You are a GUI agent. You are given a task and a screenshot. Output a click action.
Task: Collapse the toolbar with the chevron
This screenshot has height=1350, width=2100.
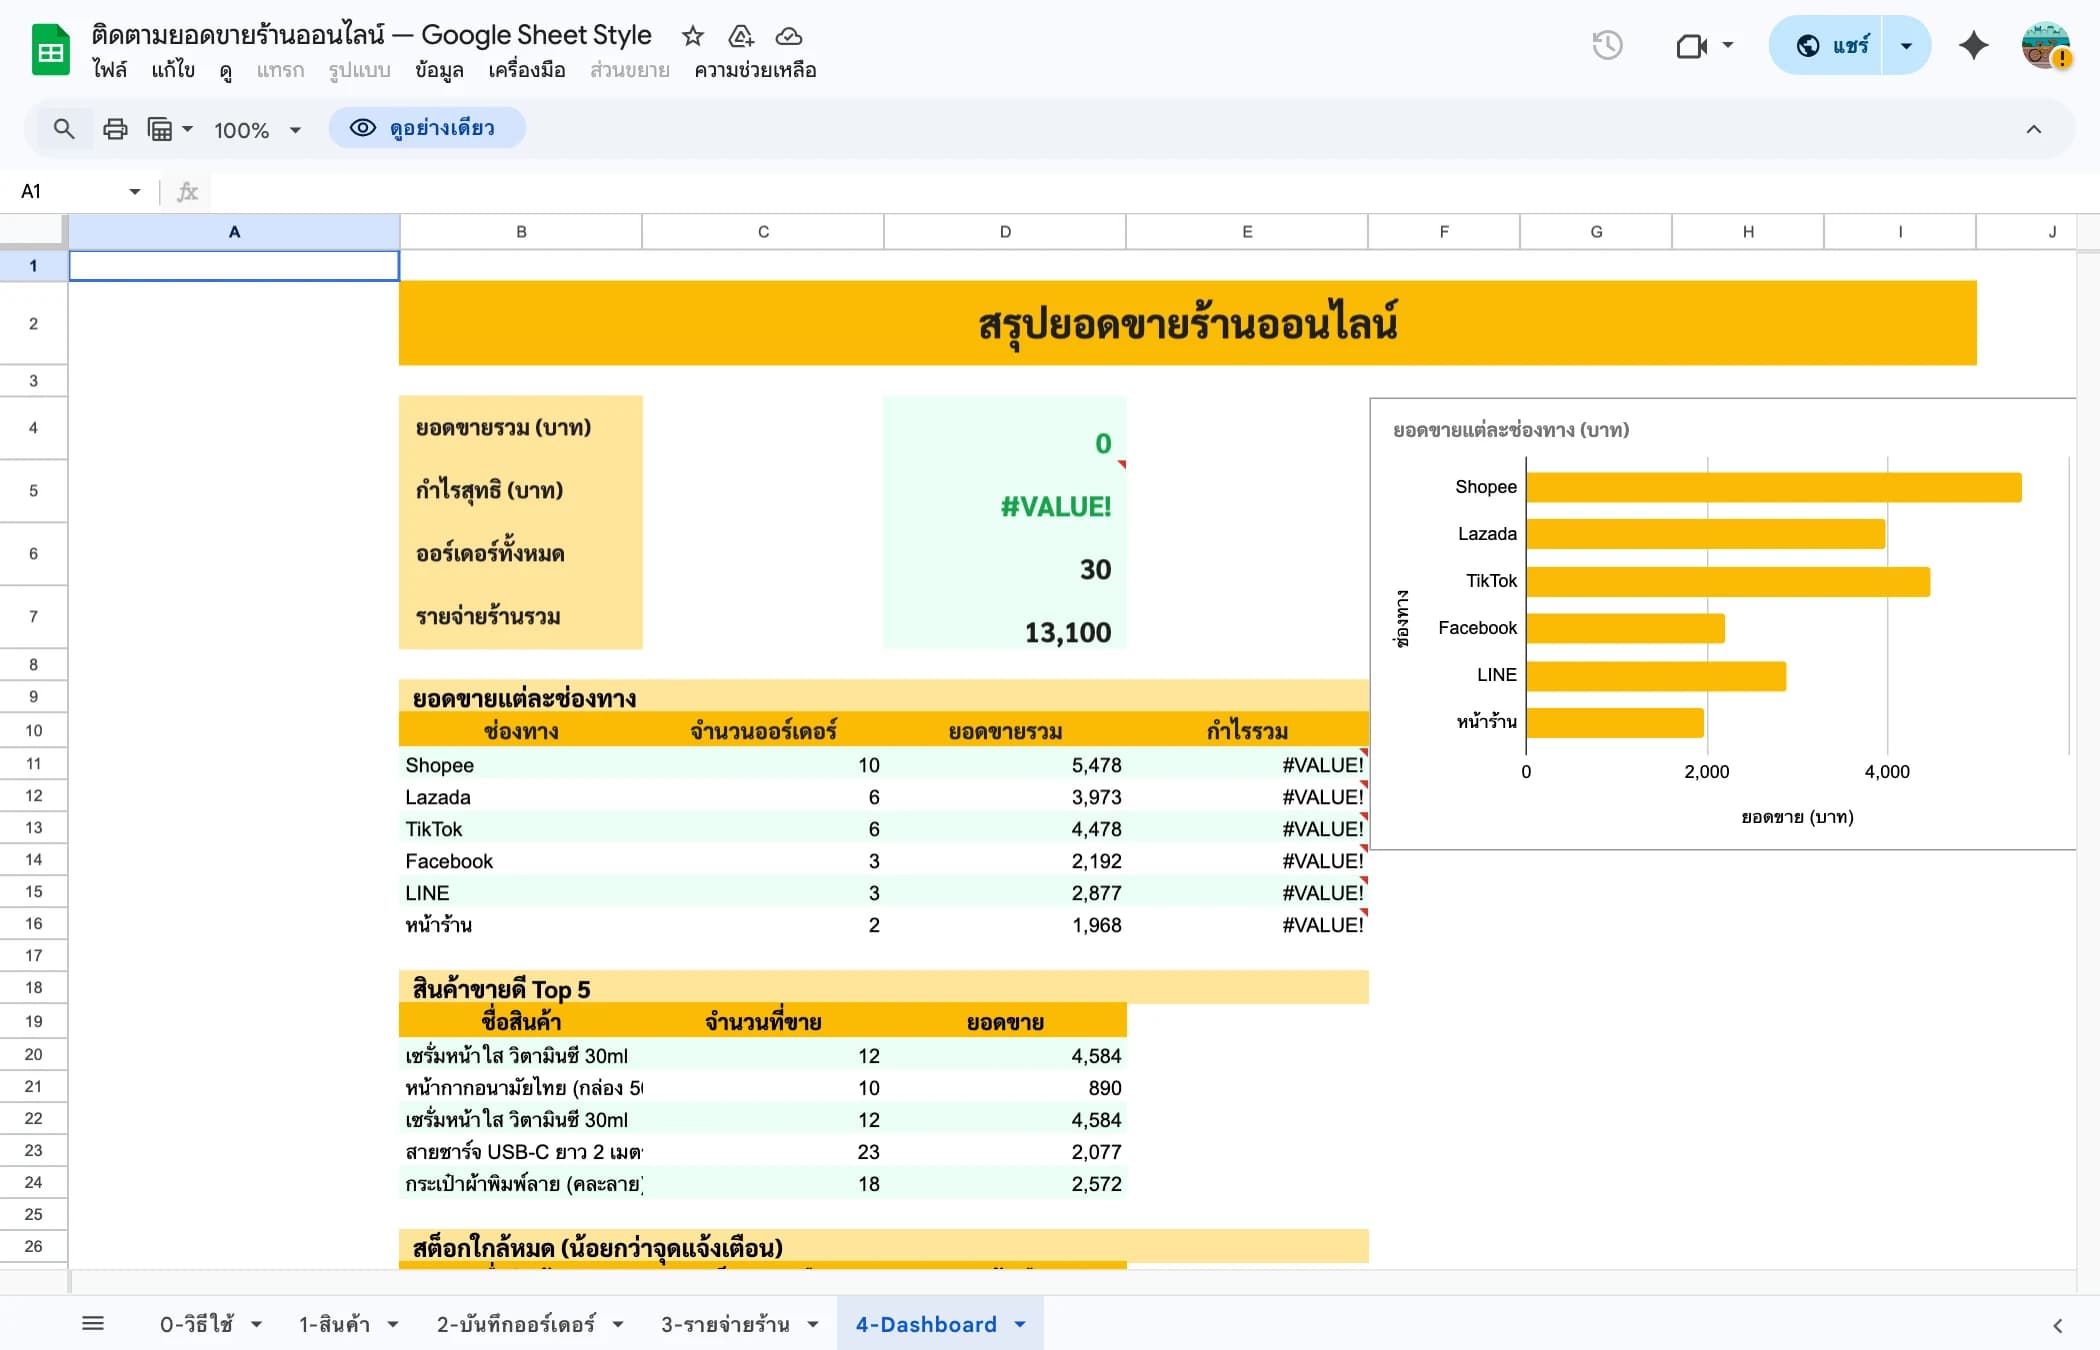[2033, 128]
